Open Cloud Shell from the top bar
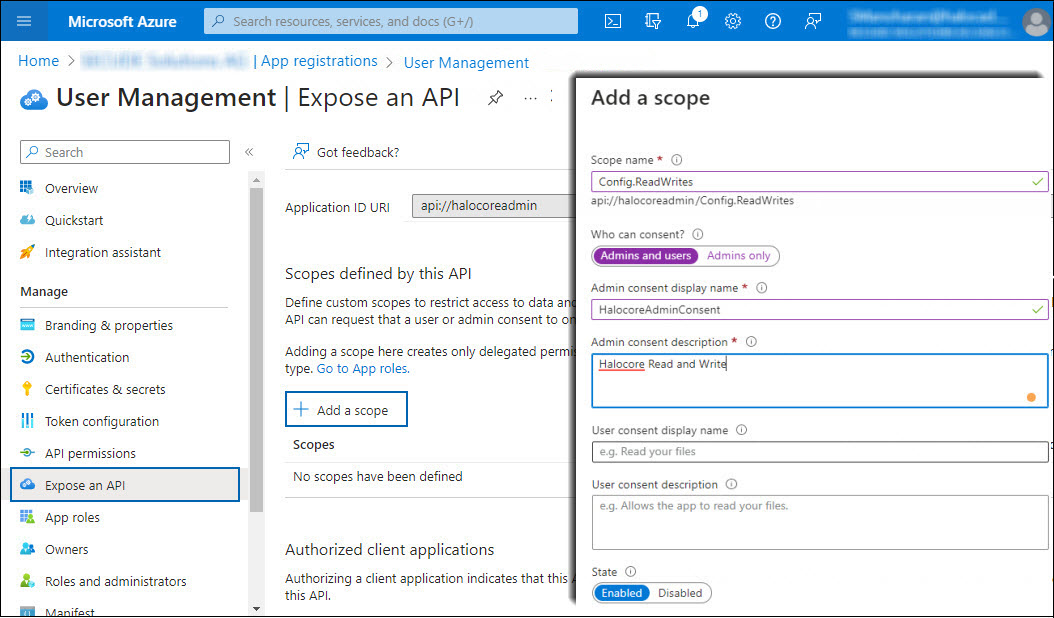The width and height of the screenshot is (1054, 618). pyautogui.click(x=614, y=21)
